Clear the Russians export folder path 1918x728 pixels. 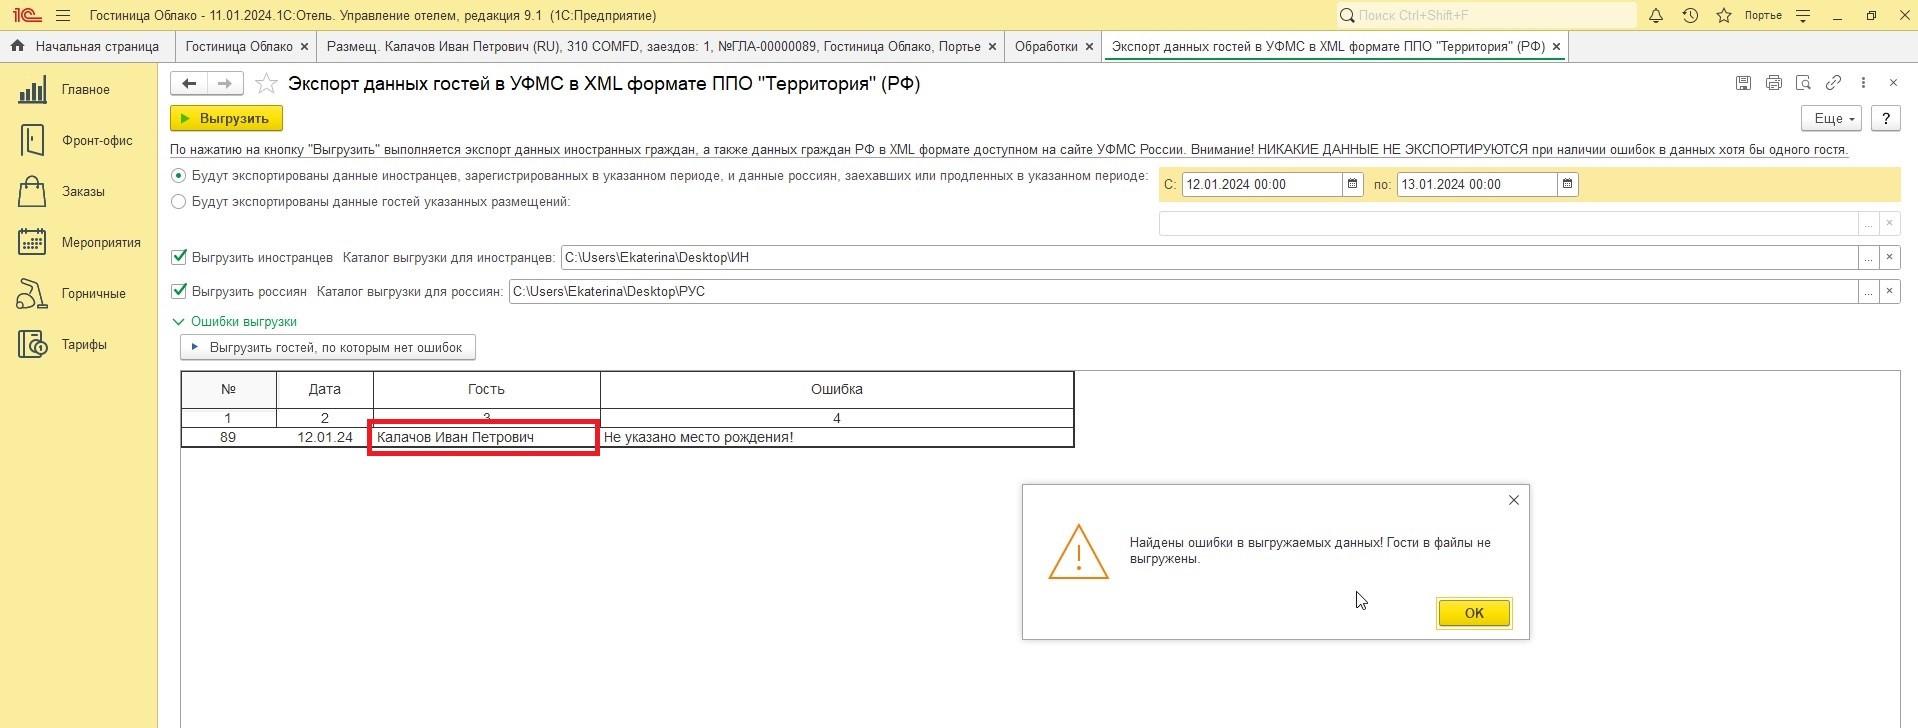click(x=1889, y=292)
